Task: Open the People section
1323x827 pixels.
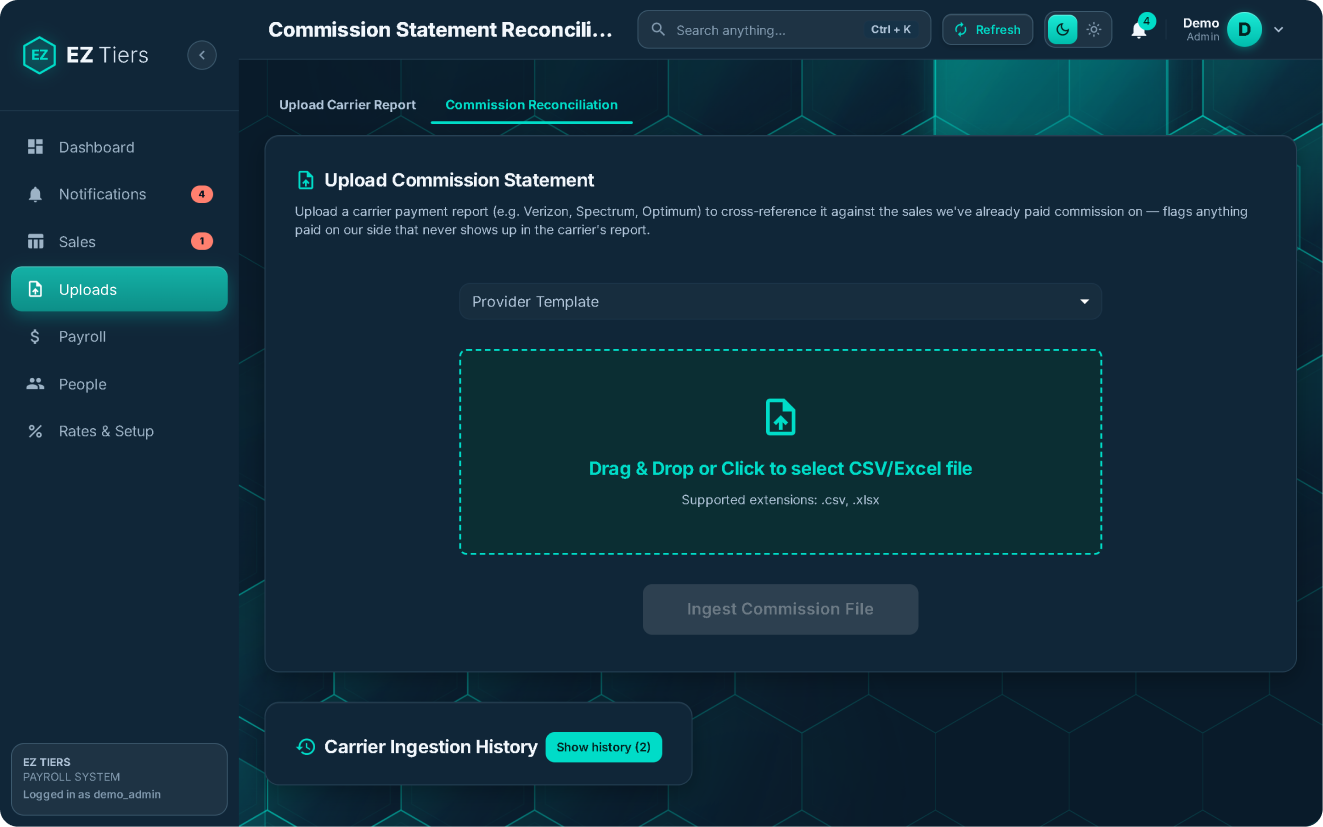Action: coord(119,384)
